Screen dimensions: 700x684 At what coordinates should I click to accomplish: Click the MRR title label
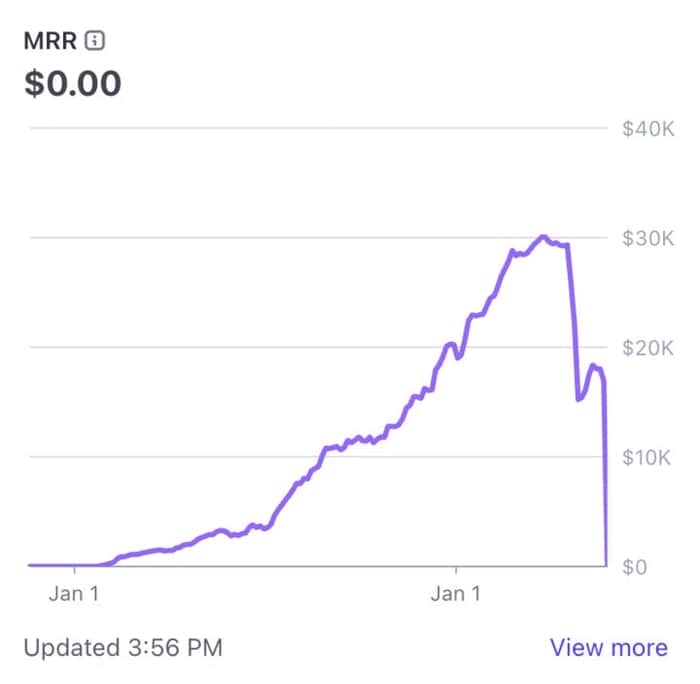click(x=50, y=41)
